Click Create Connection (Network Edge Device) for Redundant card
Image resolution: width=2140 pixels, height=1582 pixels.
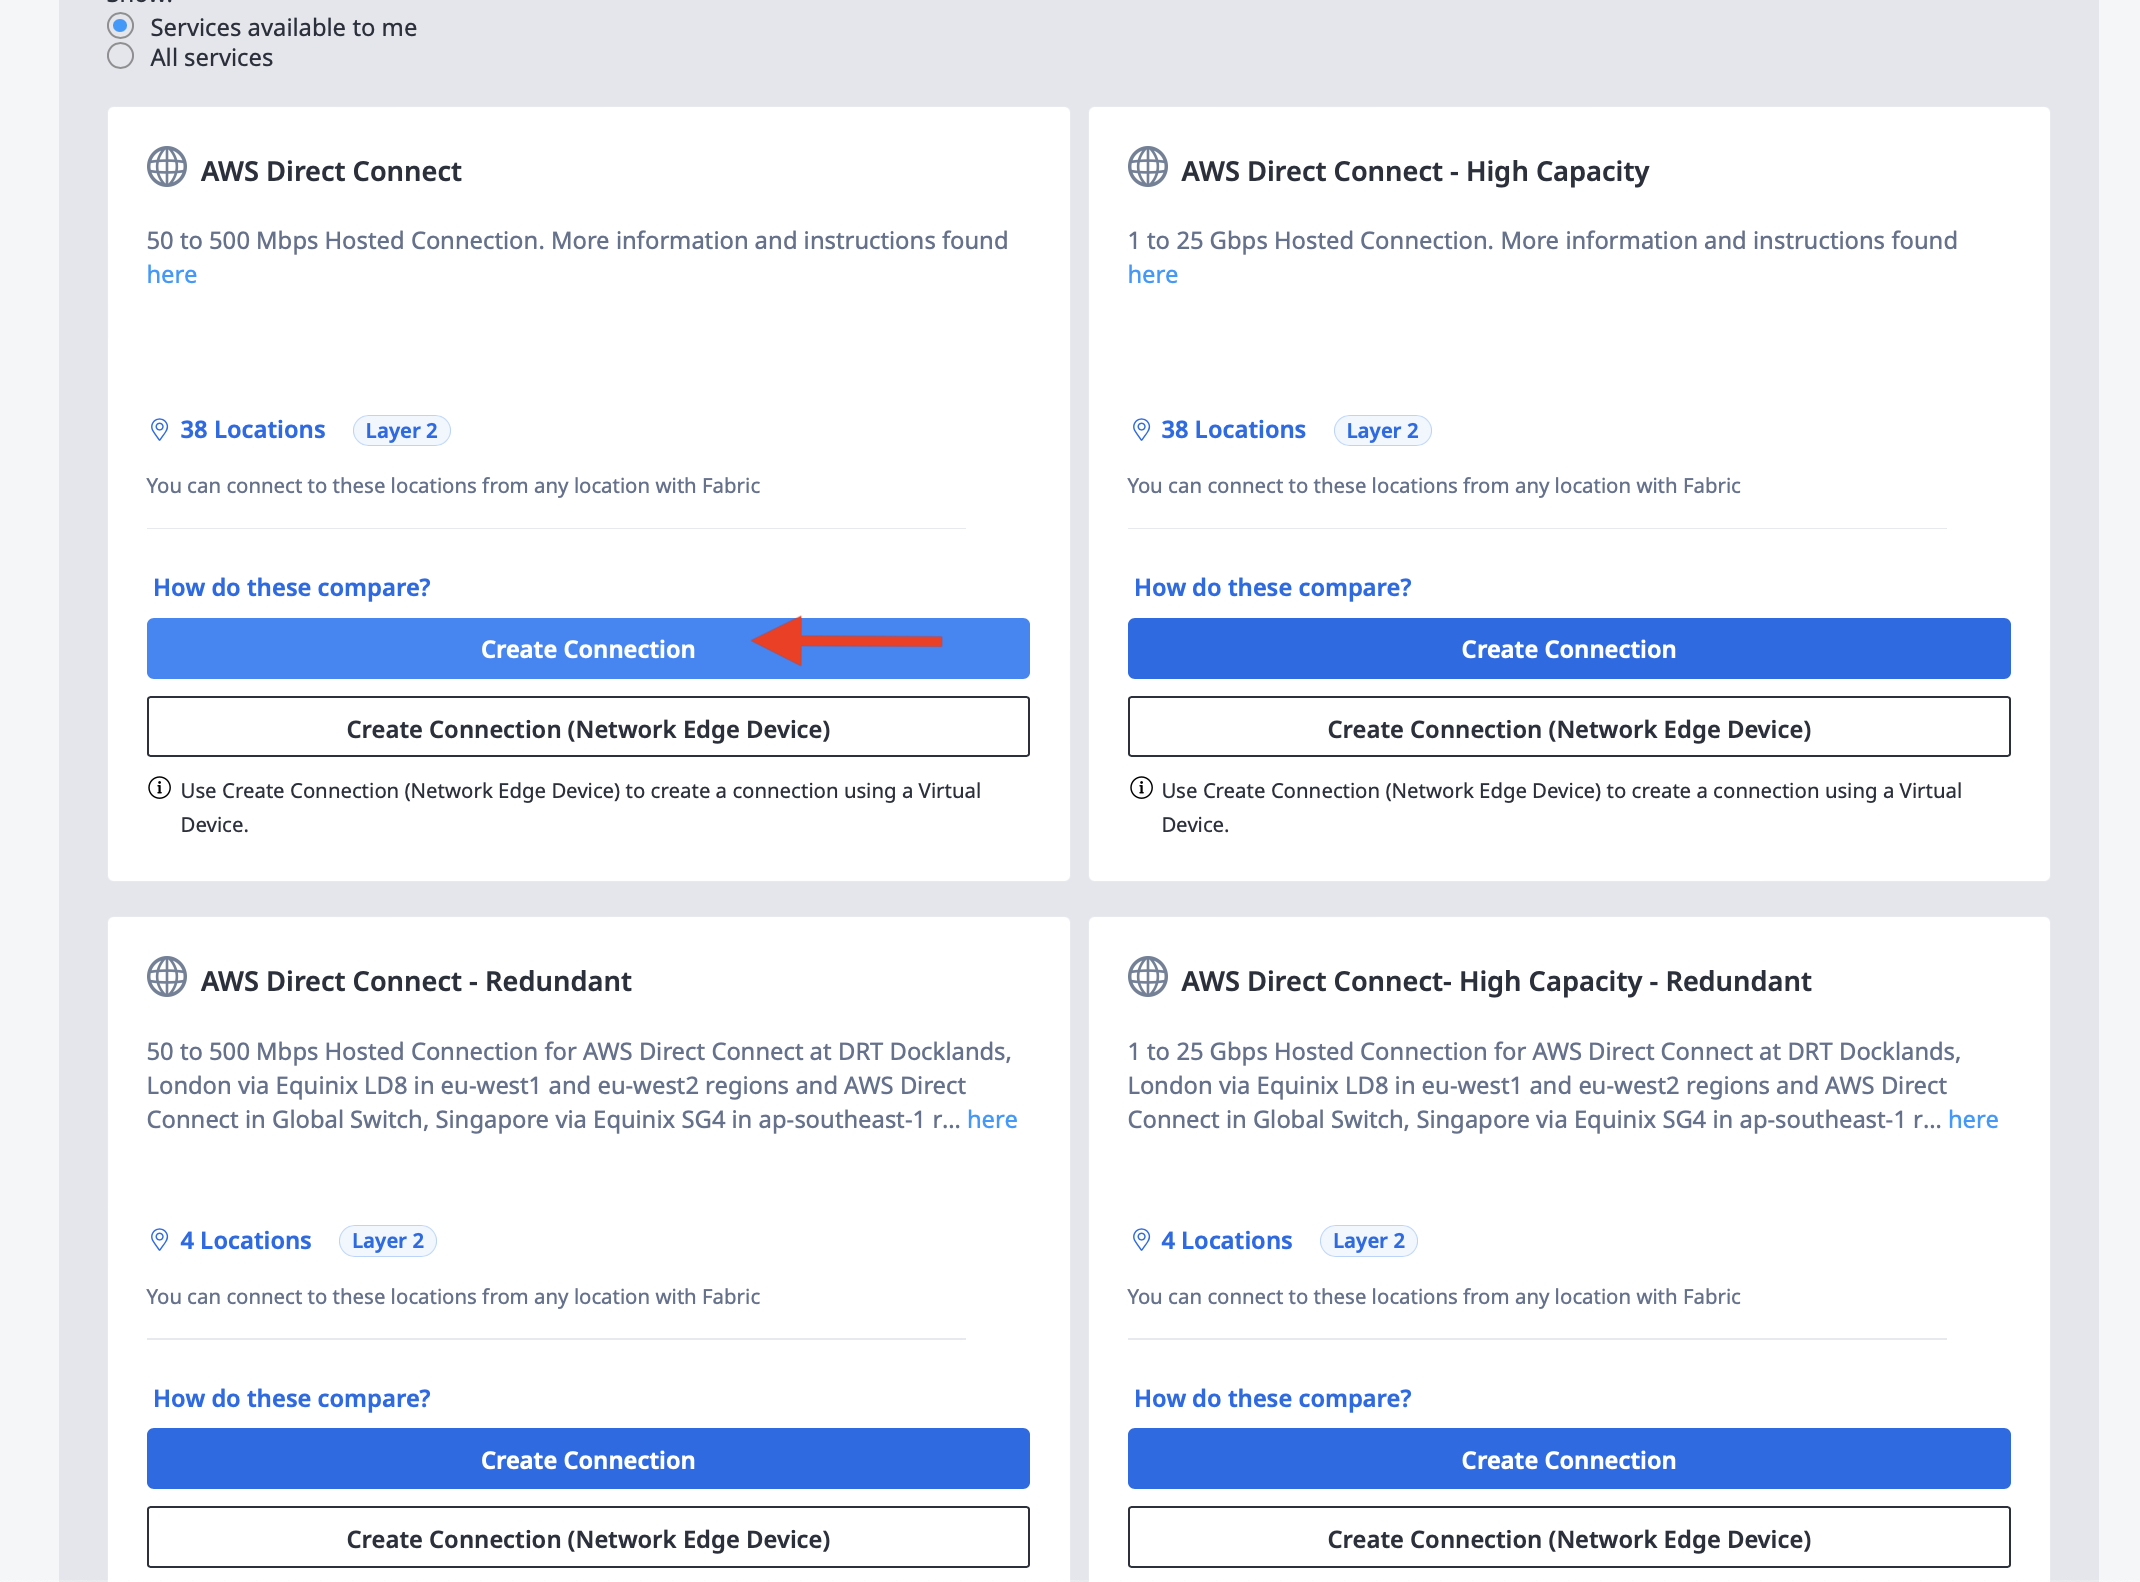(x=588, y=1538)
